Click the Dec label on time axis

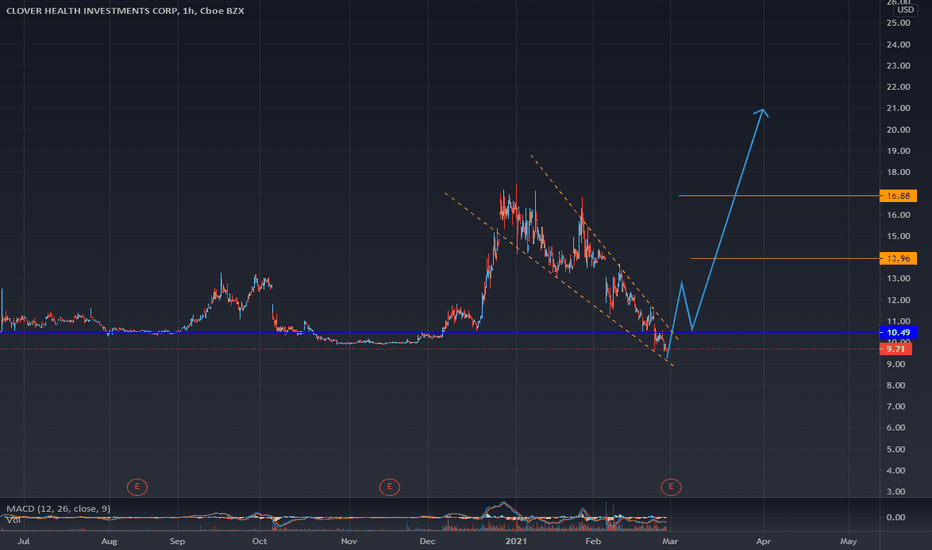click(427, 541)
